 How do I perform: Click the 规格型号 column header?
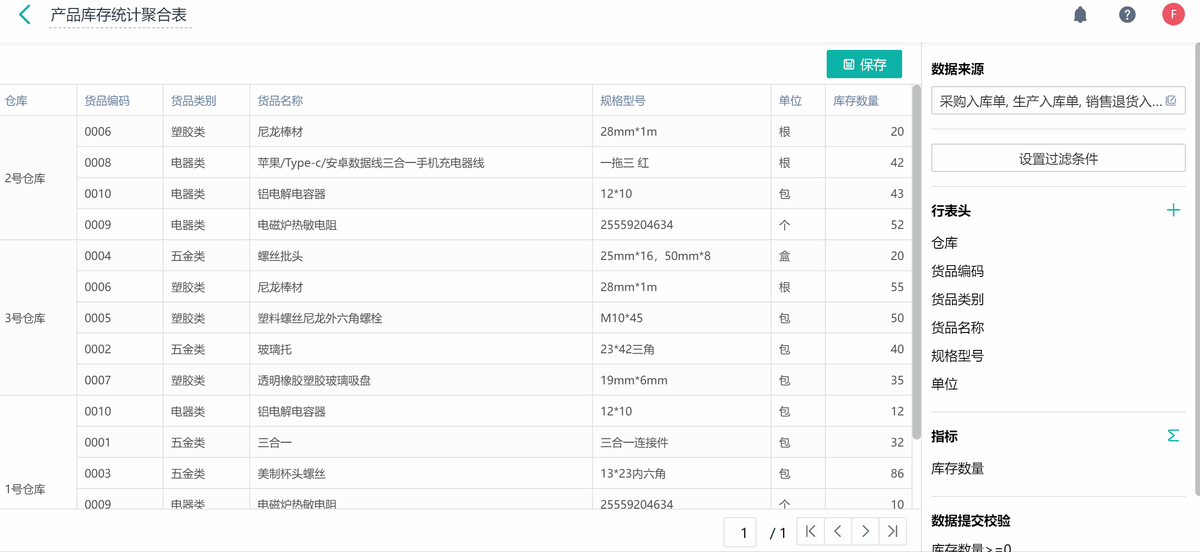pyautogui.click(x=682, y=101)
